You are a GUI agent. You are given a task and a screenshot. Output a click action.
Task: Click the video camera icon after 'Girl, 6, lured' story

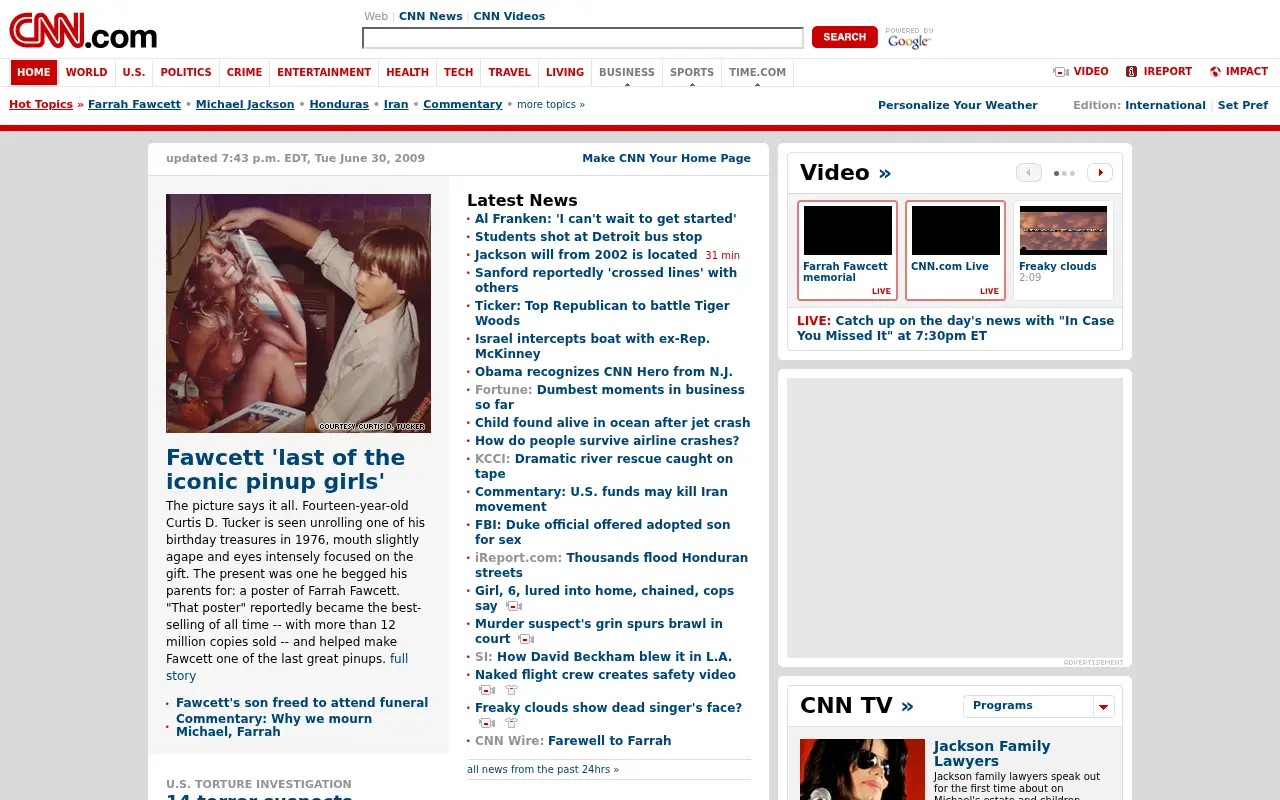click(x=514, y=606)
